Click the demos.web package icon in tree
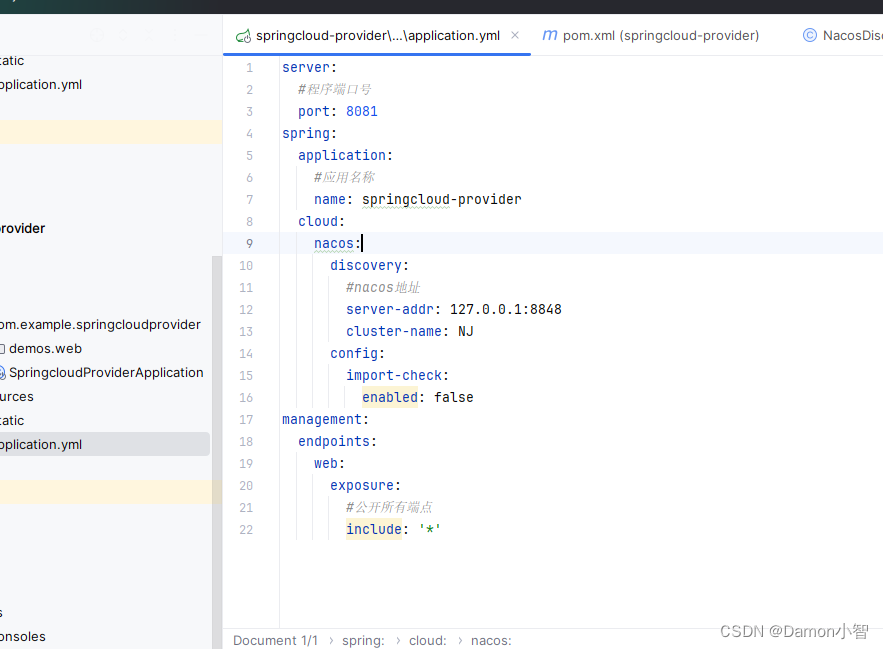The width and height of the screenshot is (883, 649). coord(2,349)
